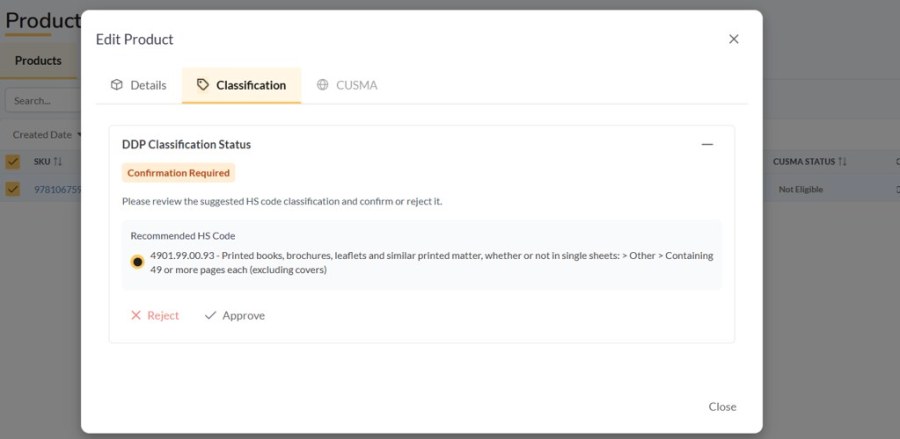Approve the suggested HS code
This screenshot has width=900, height=439.
(x=235, y=315)
